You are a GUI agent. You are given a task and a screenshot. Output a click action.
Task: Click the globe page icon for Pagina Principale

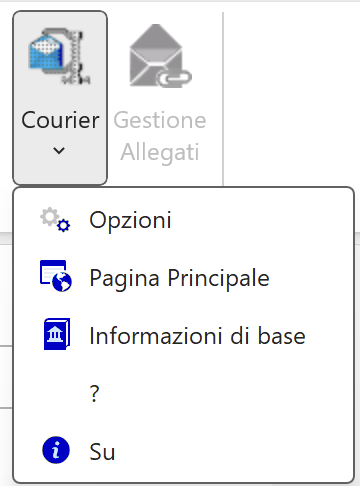[x=56, y=276]
